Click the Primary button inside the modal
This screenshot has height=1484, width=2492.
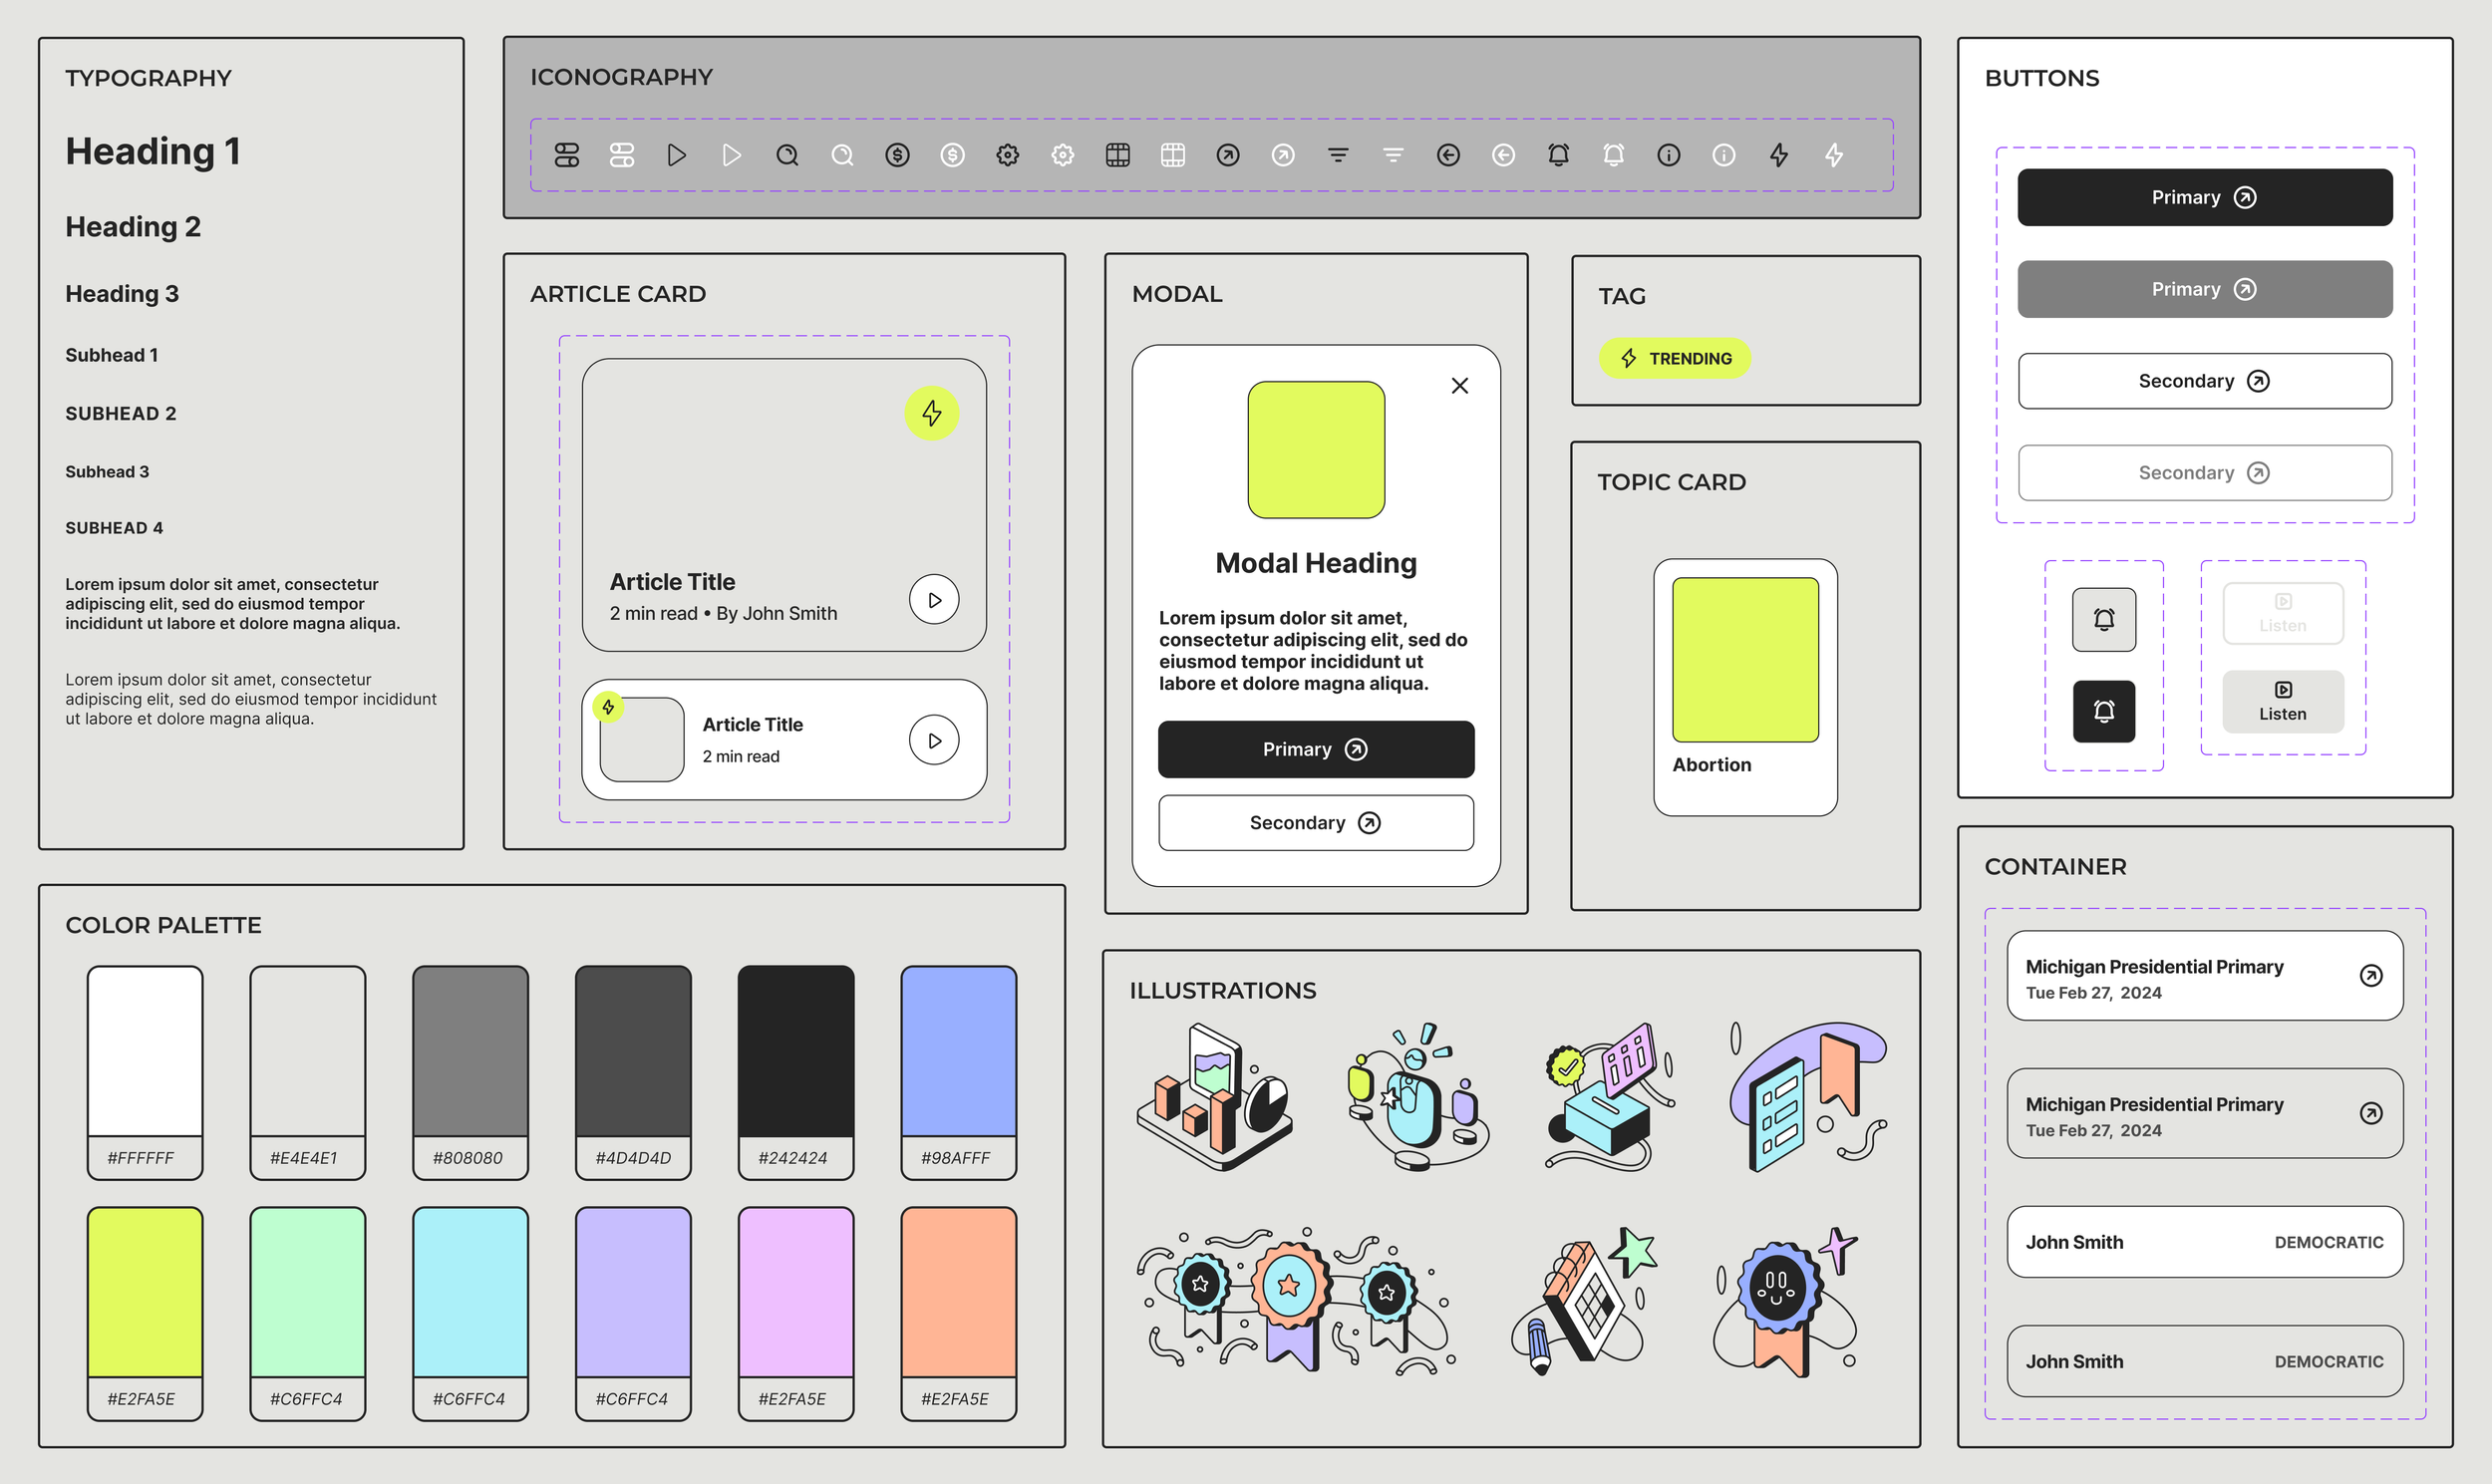coord(1315,749)
